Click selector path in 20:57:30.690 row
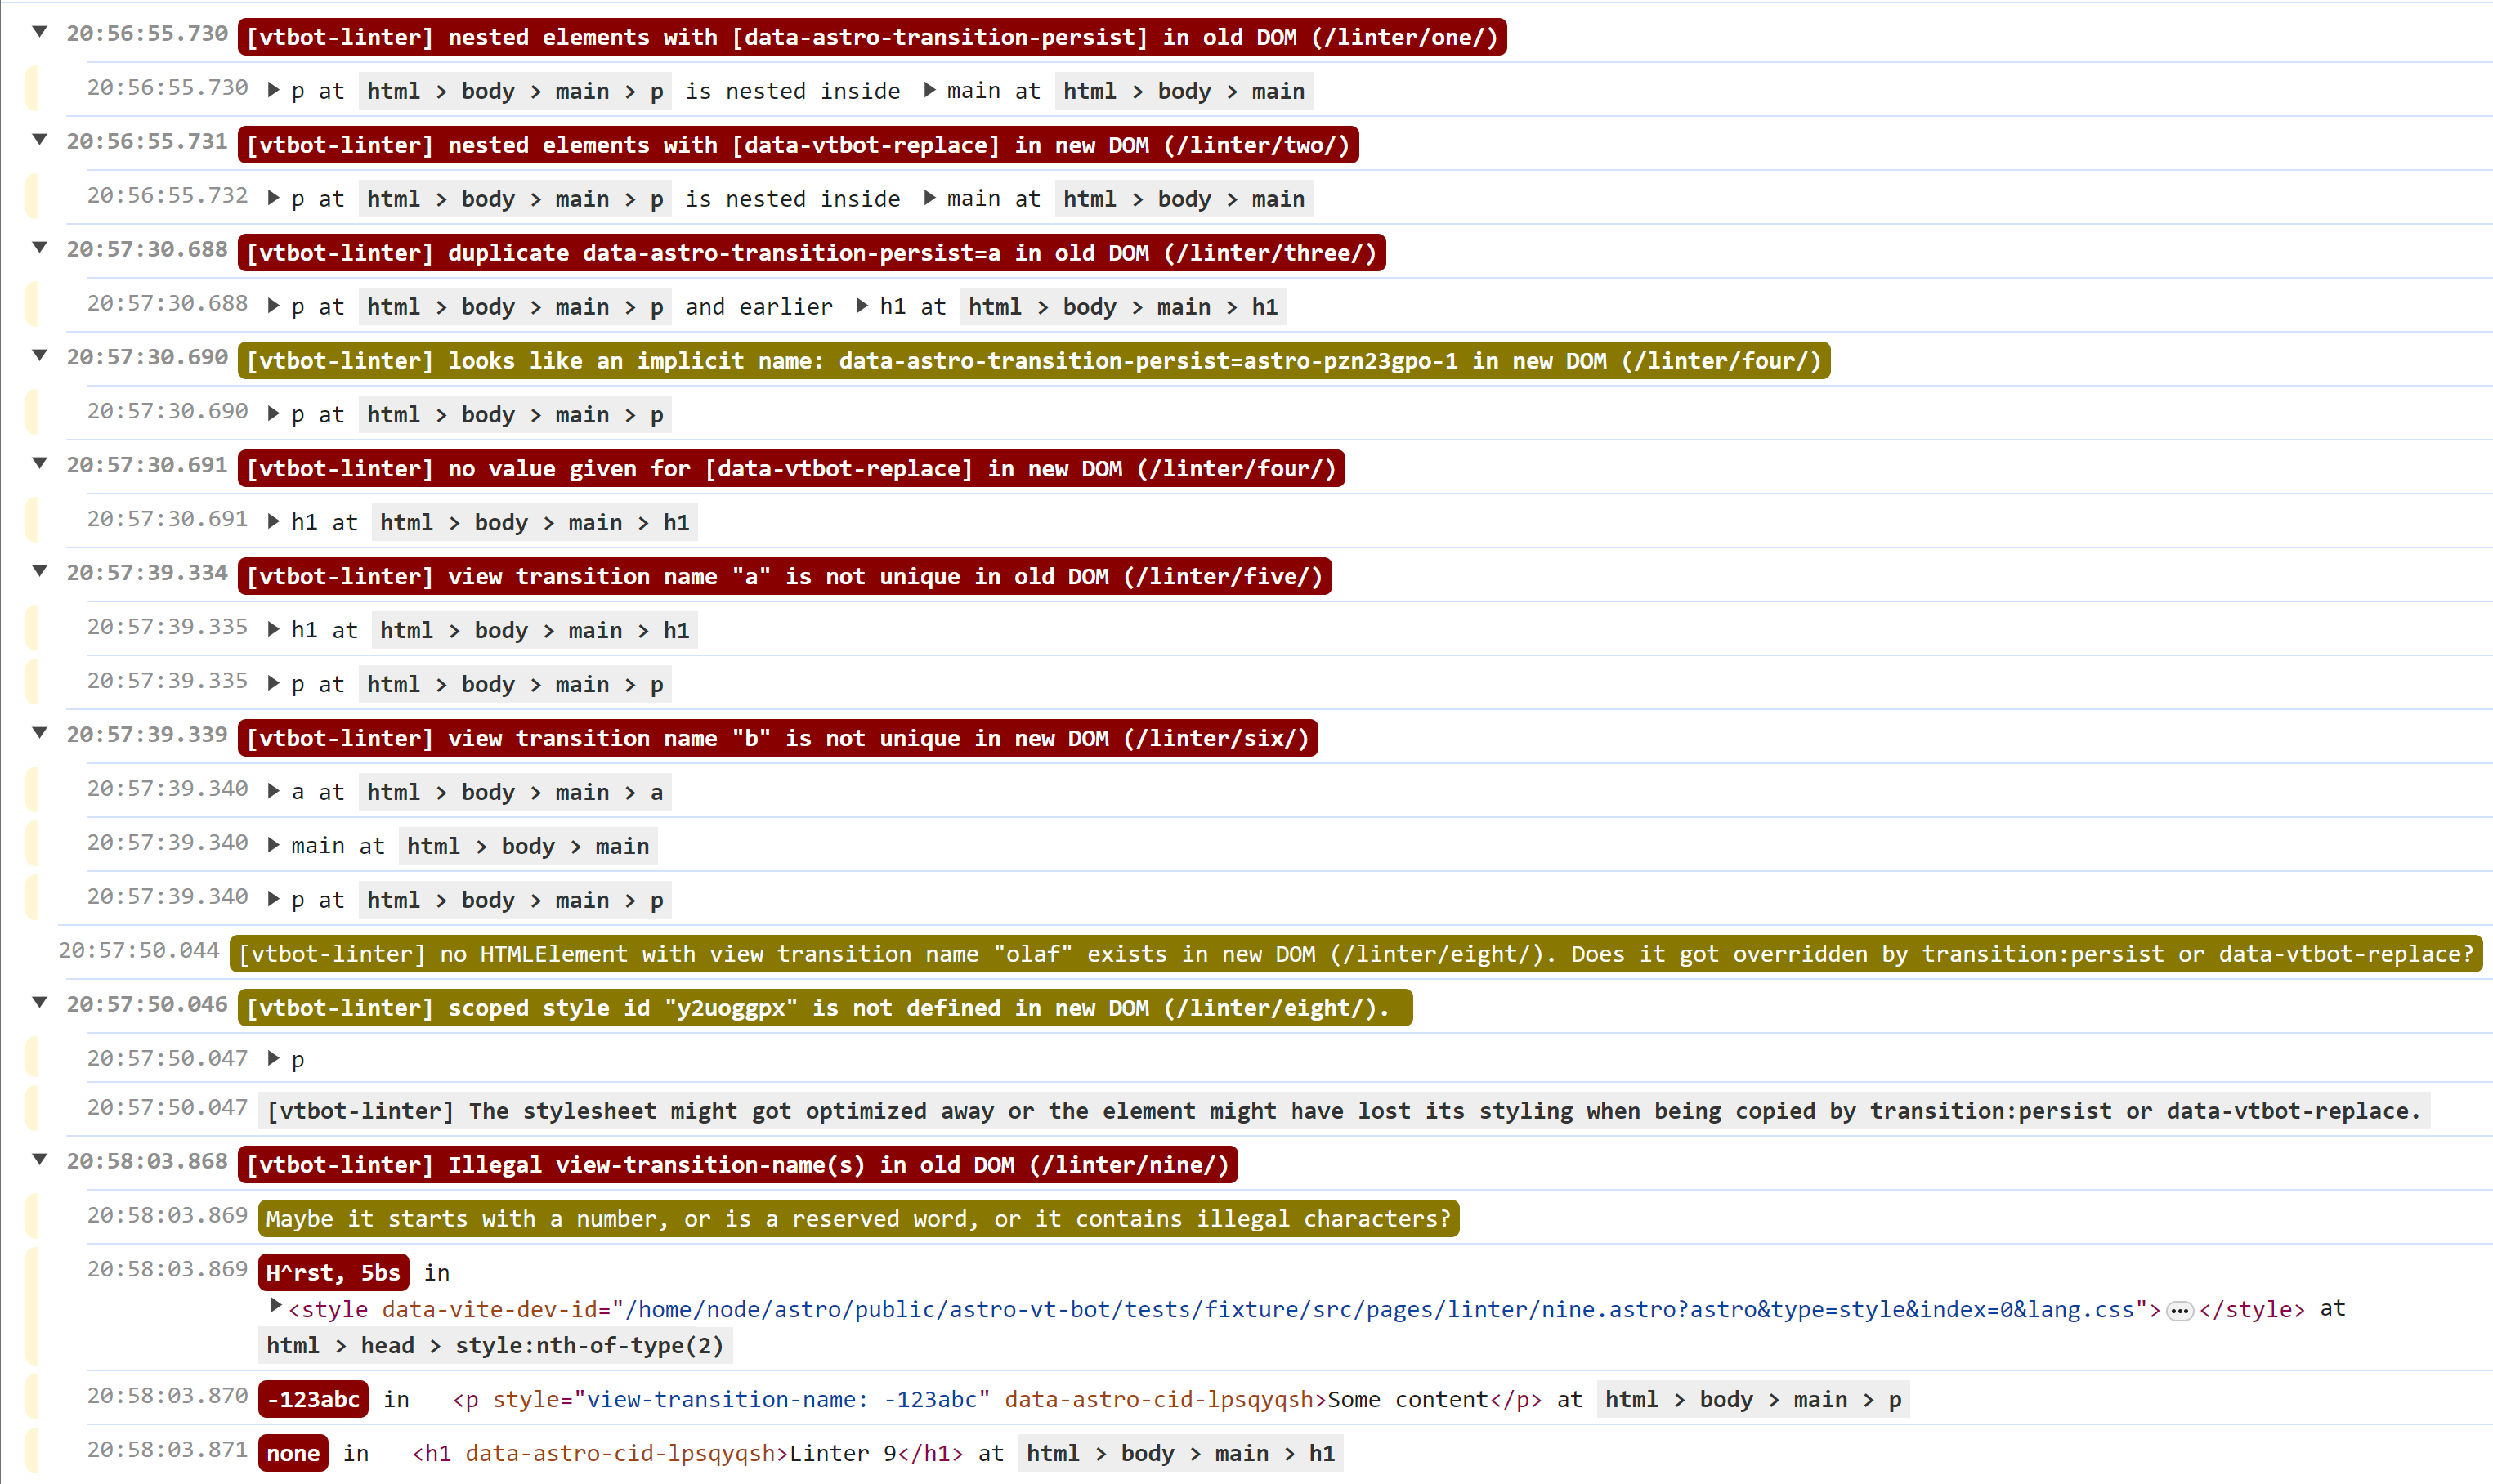 [x=514, y=415]
